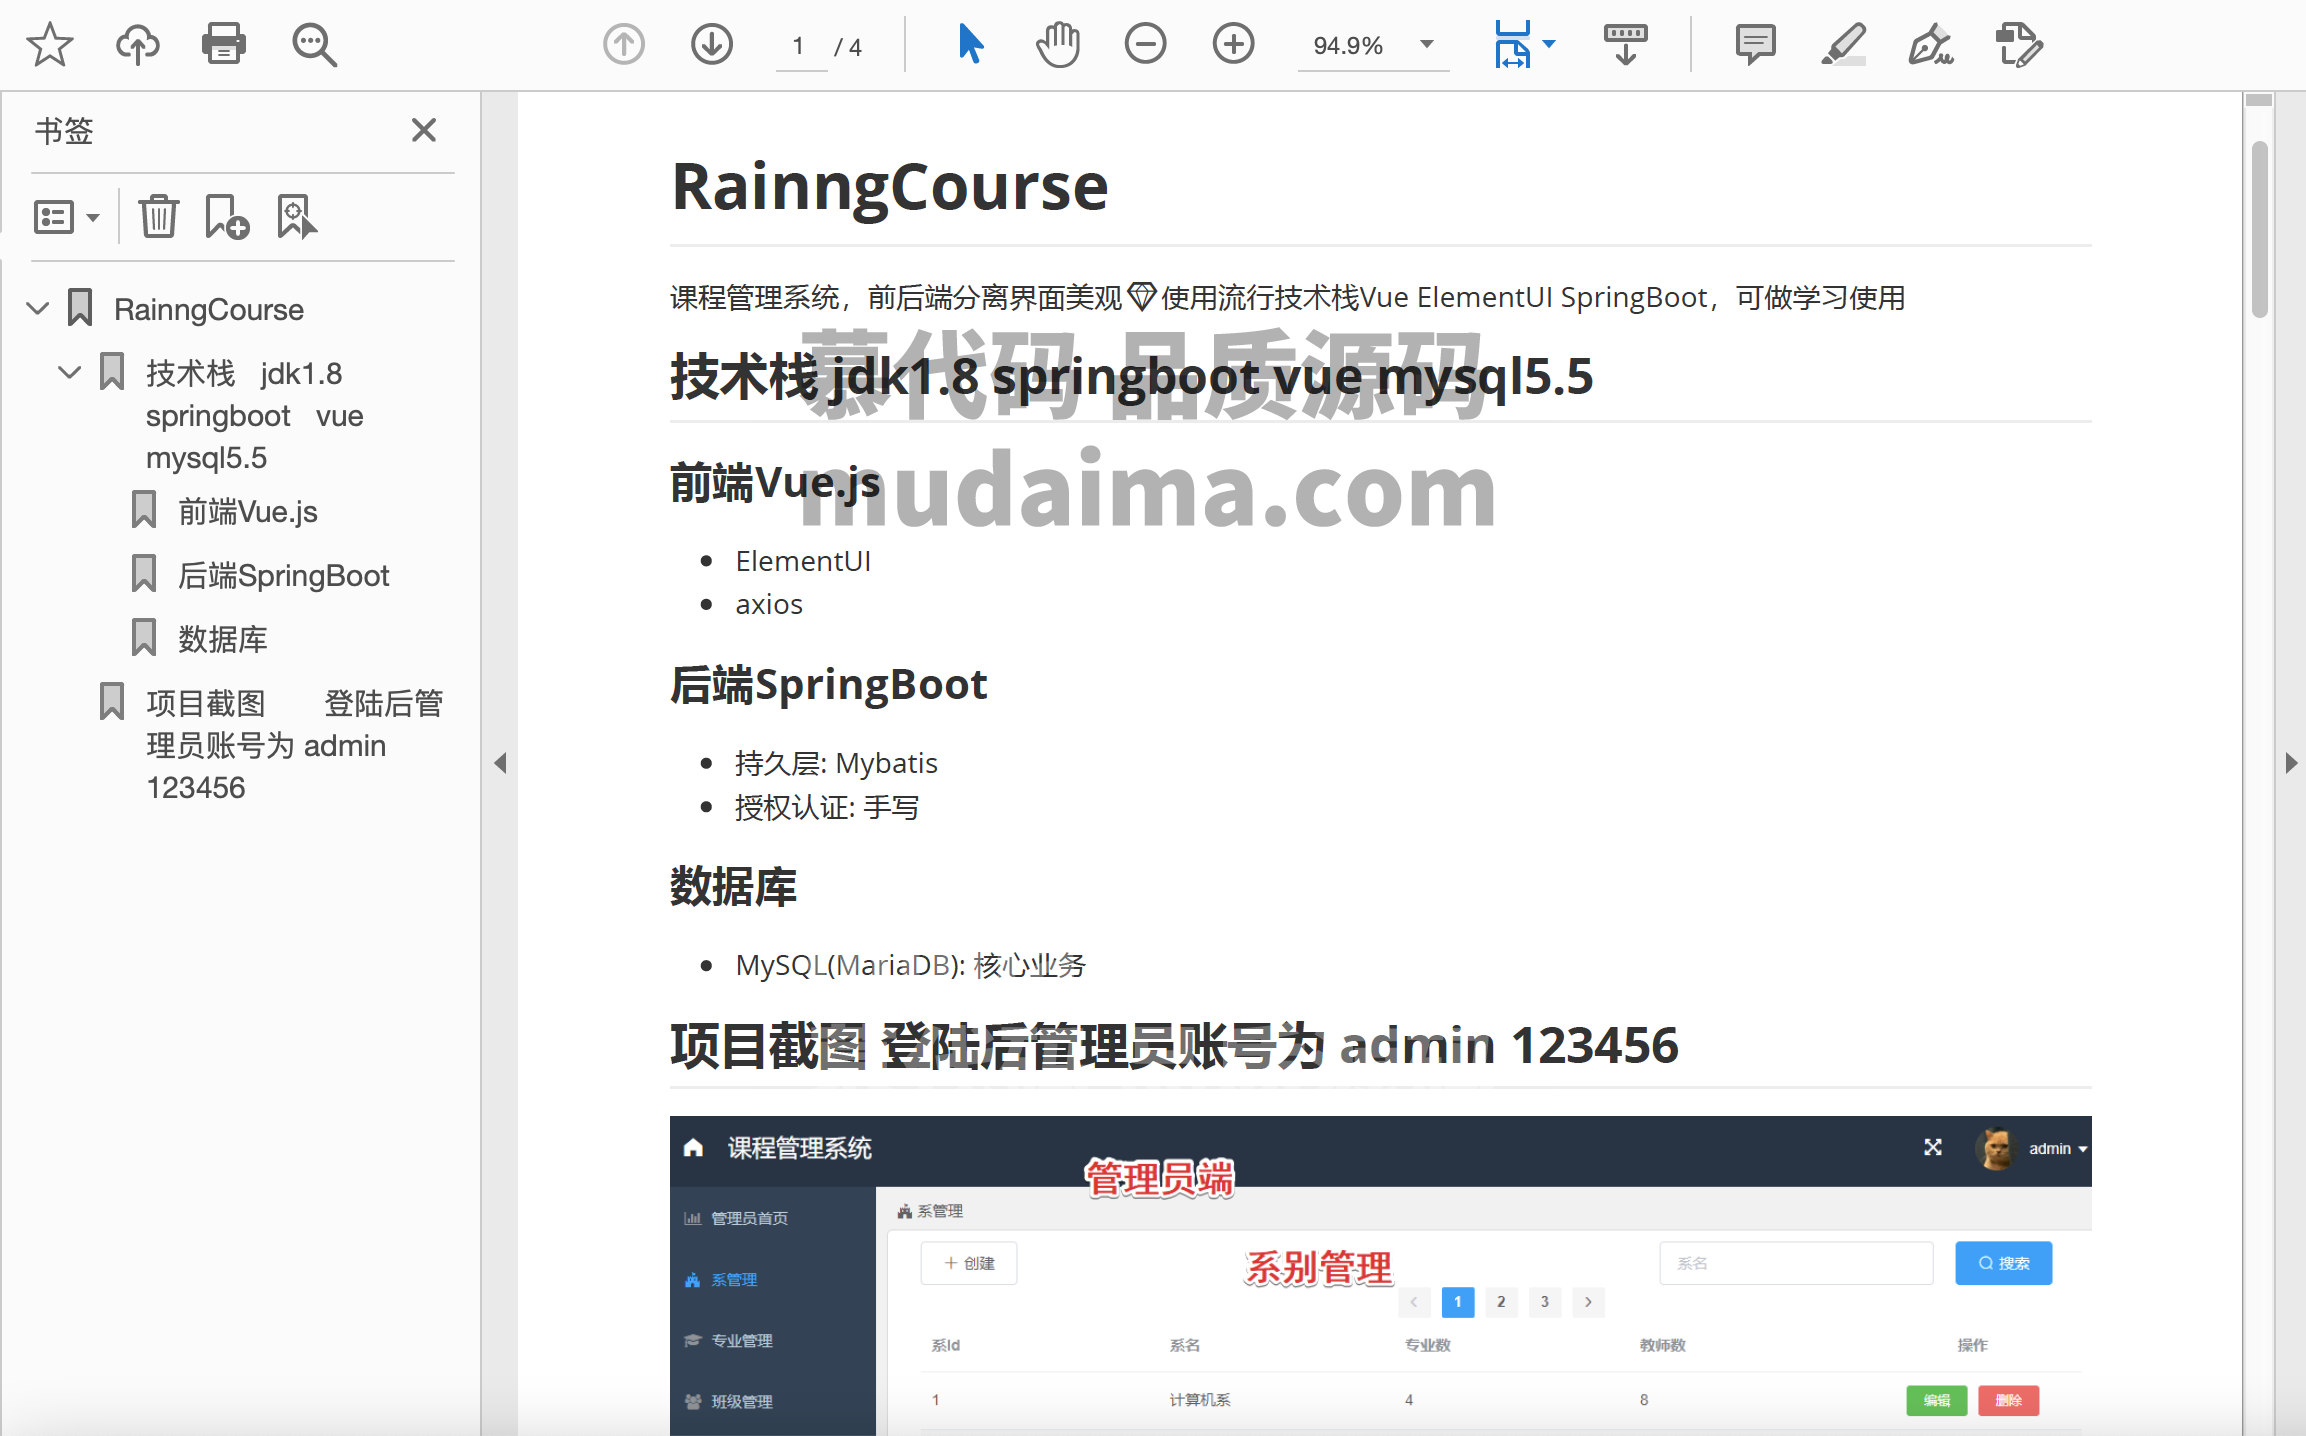Screen dimensions: 2306x1436
Task: Jump to the 数据库 bookmark
Action: [222, 639]
